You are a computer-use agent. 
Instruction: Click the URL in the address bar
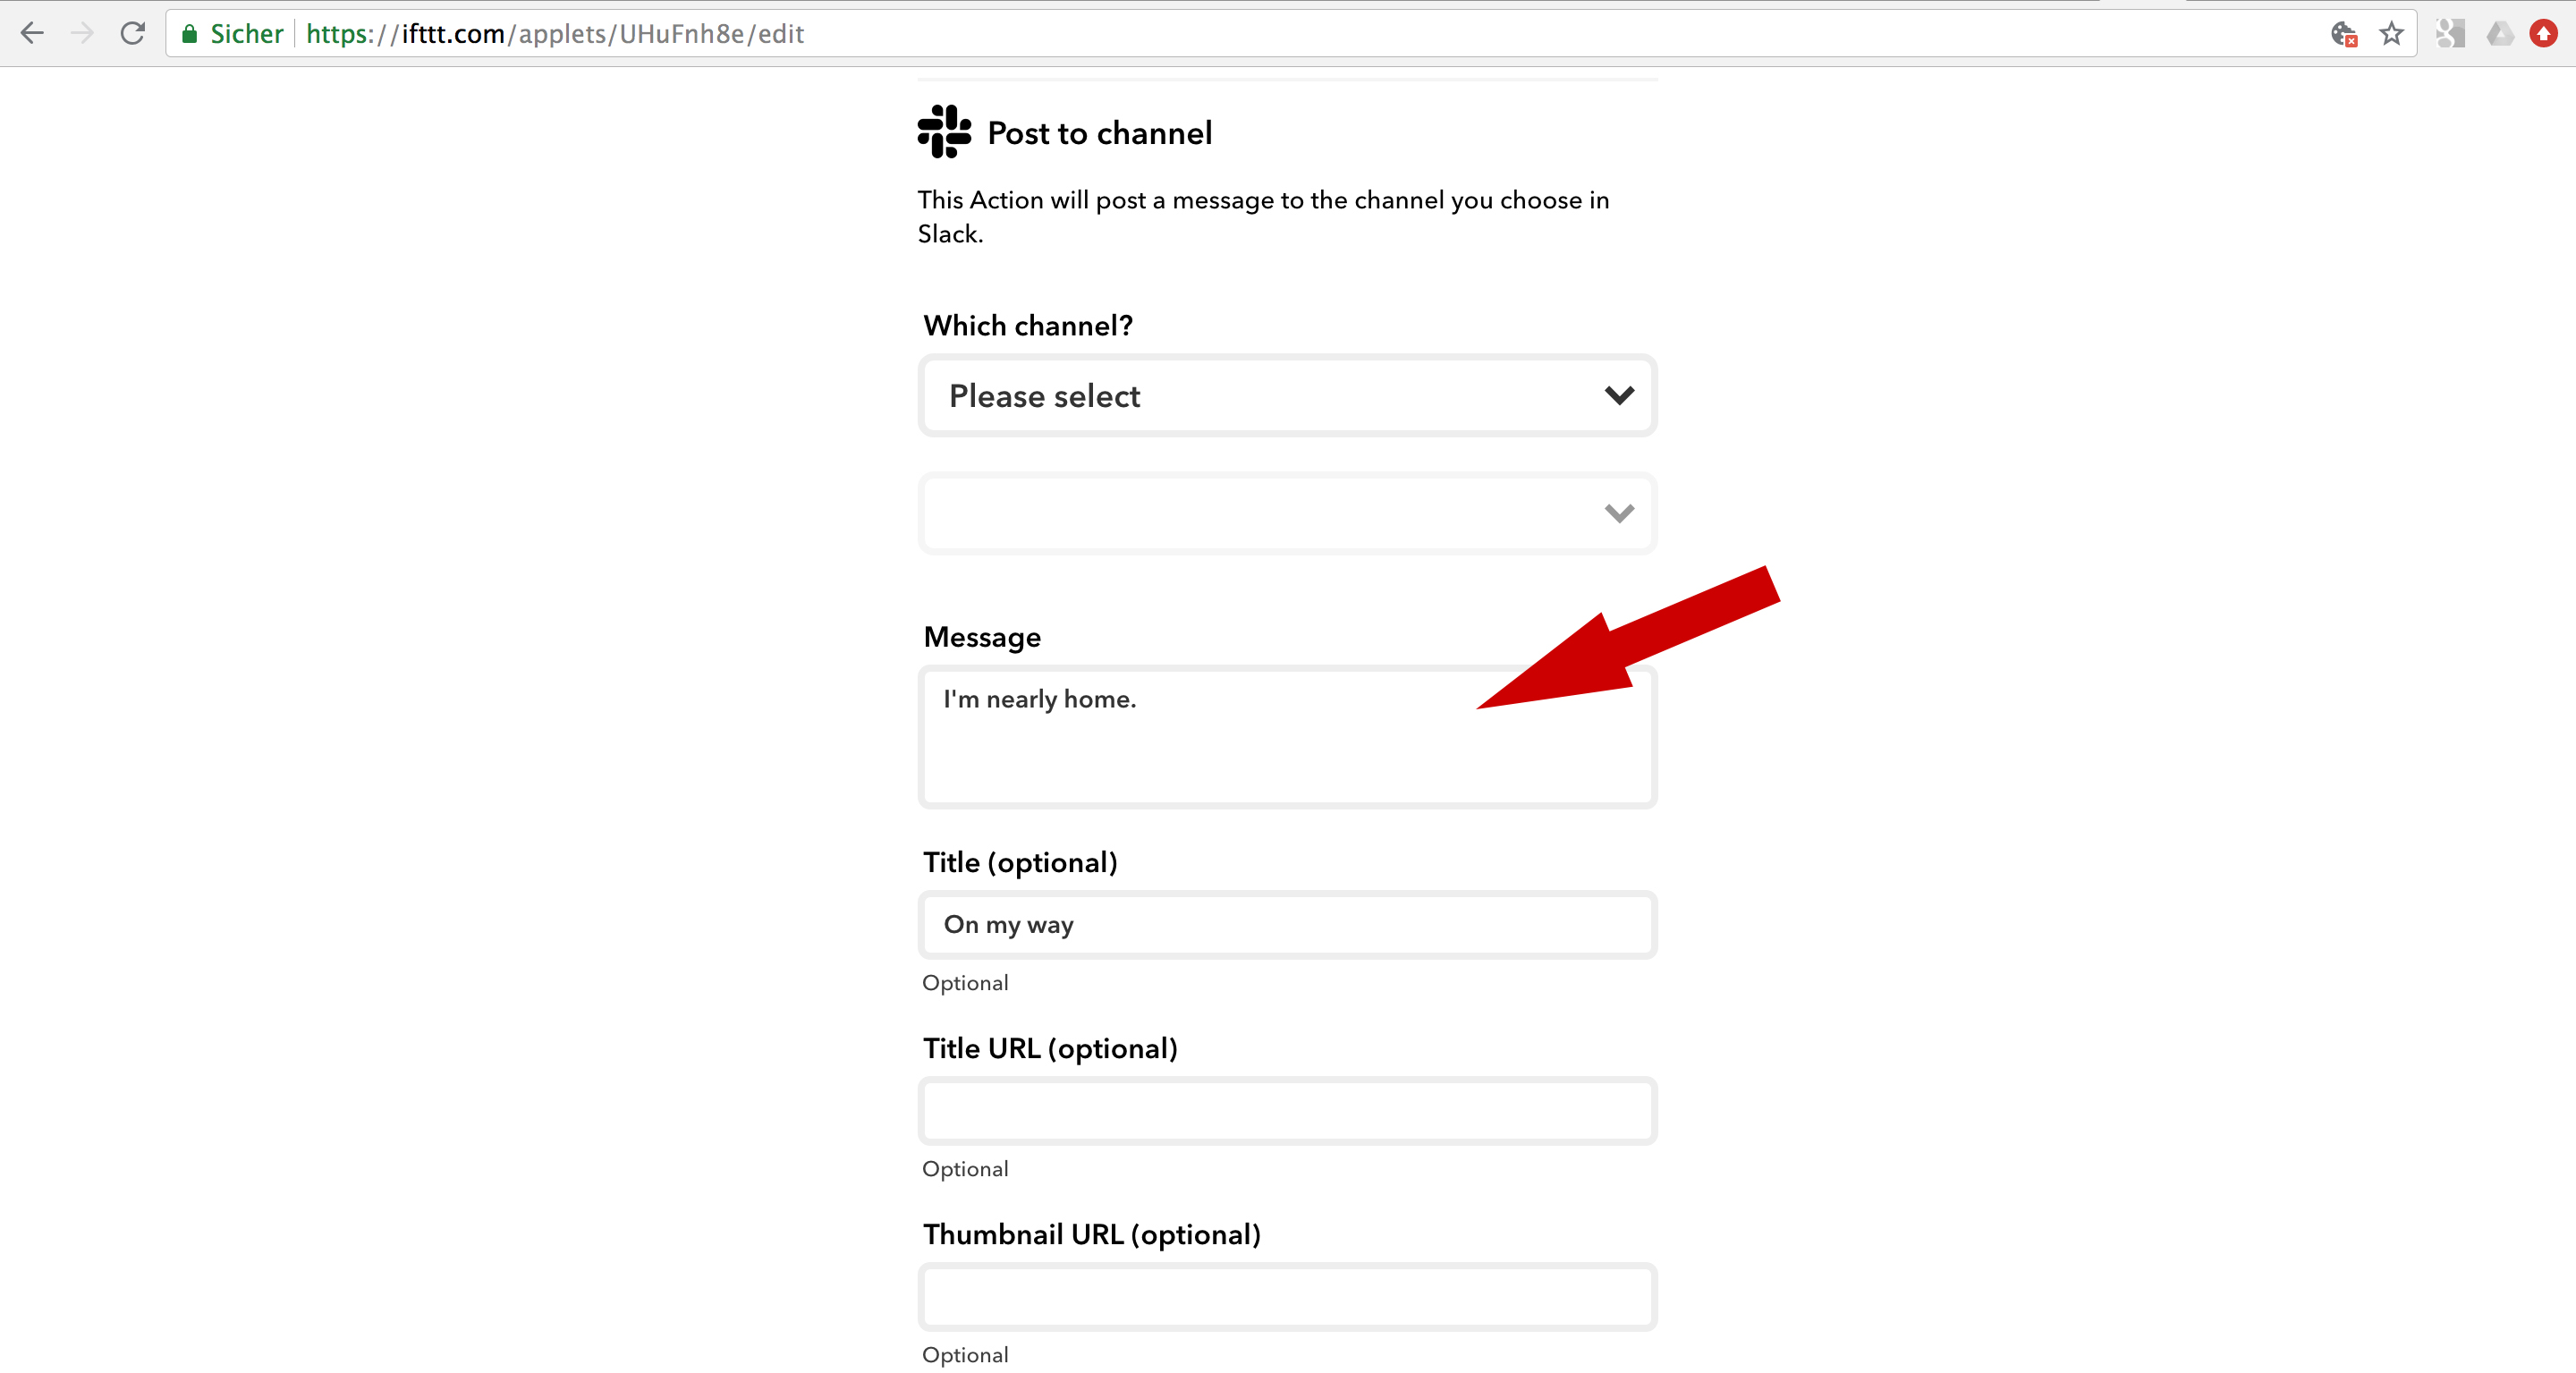coord(555,34)
